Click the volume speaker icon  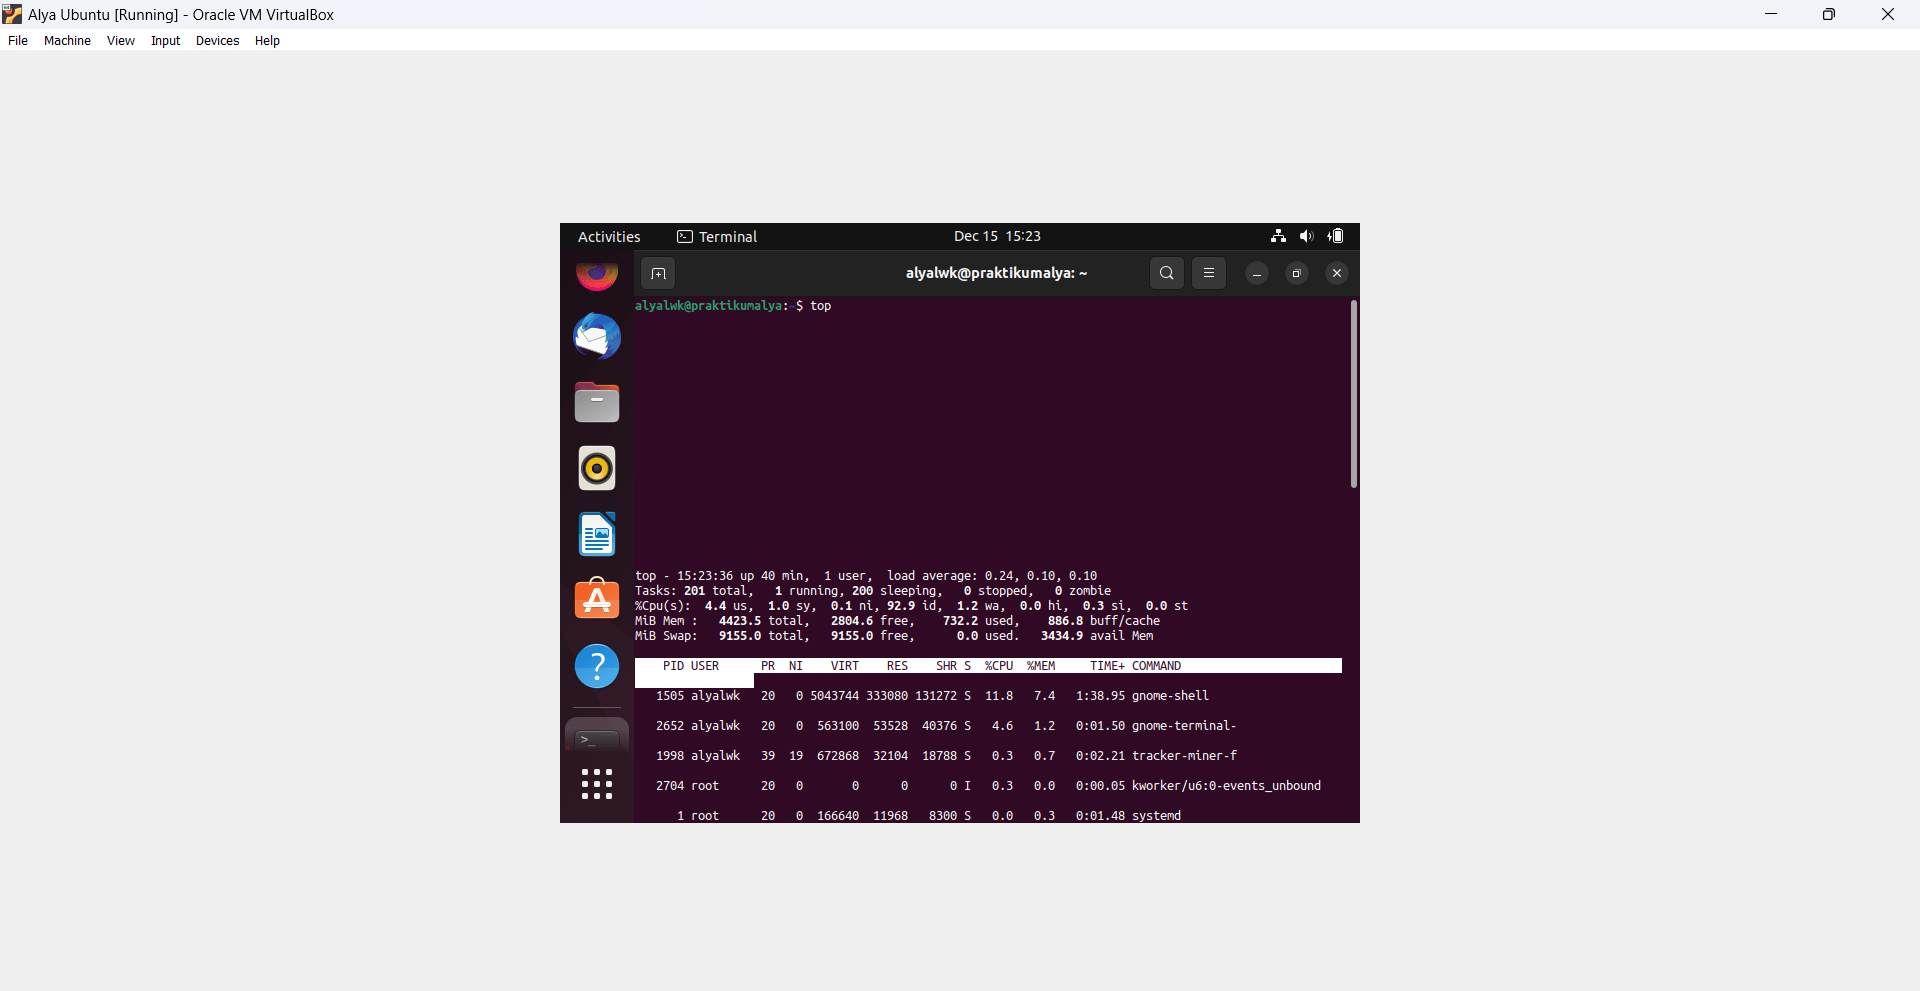[1306, 236]
